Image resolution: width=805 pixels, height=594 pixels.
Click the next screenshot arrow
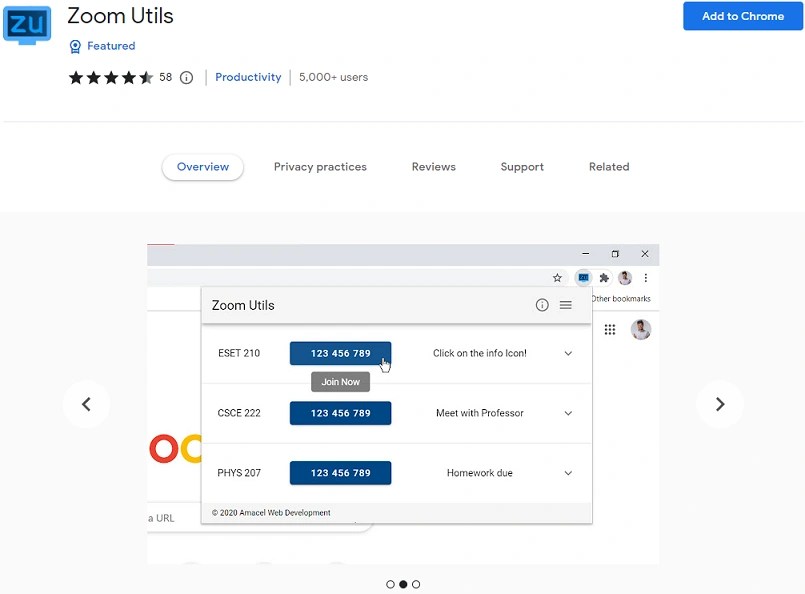719,404
